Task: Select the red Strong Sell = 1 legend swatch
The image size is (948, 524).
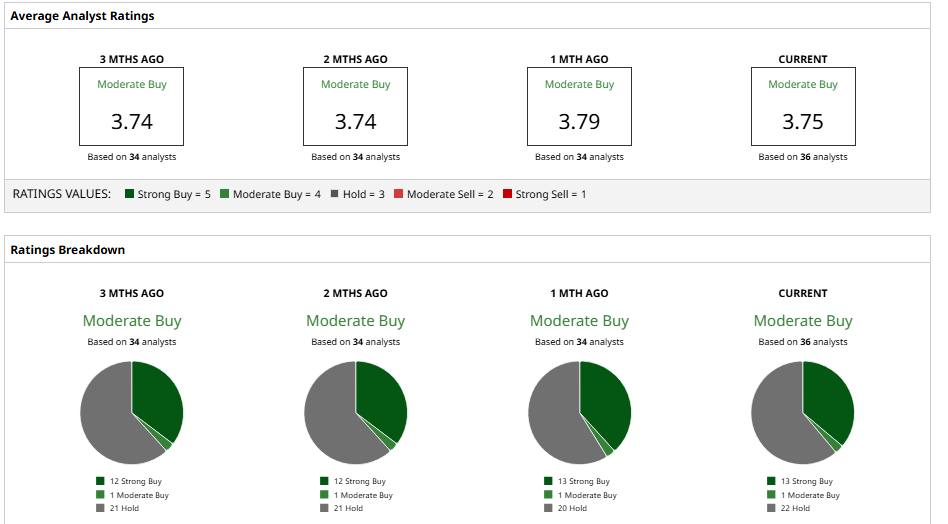Action: tap(507, 194)
